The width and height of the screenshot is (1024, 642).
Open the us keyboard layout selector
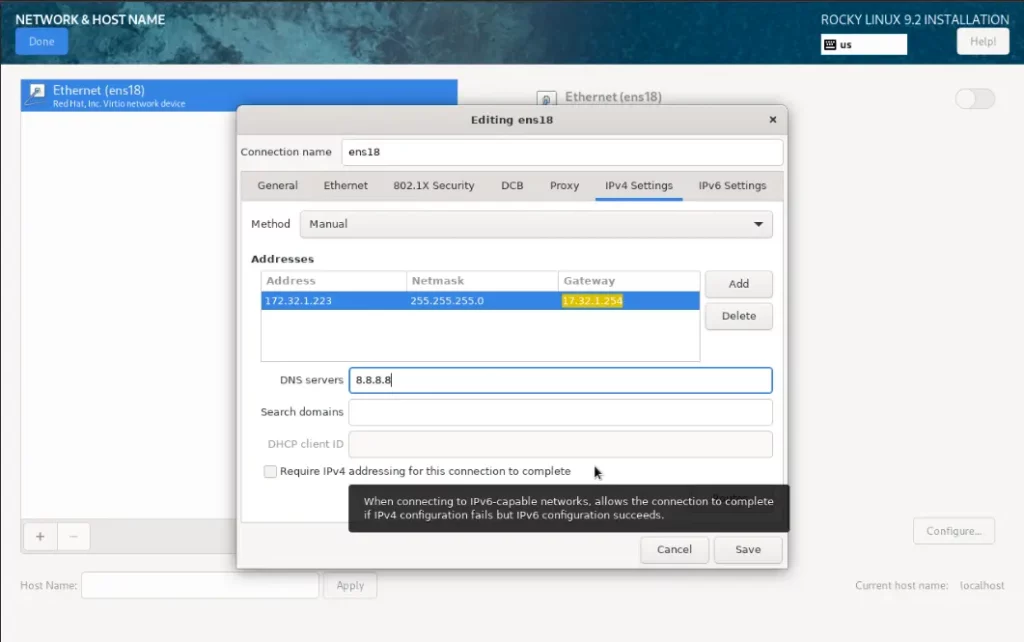pos(863,44)
